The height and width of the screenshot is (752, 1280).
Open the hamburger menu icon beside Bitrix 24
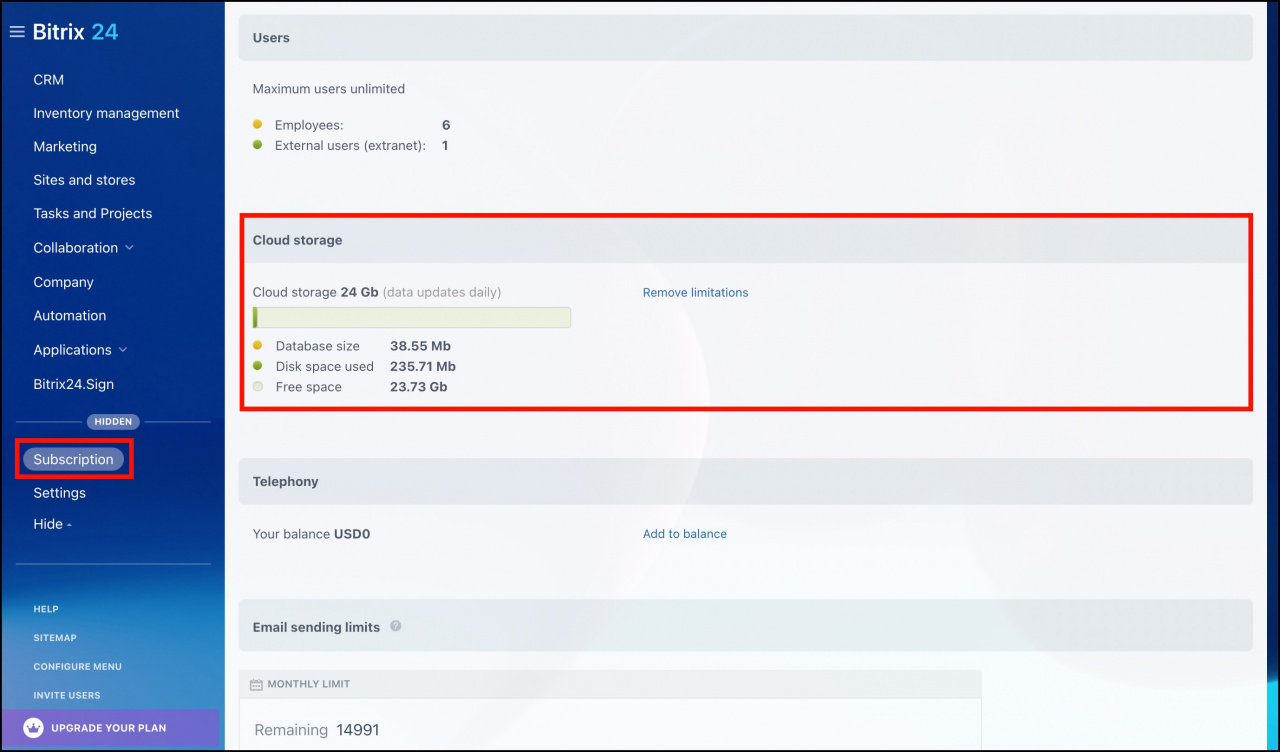click(x=17, y=32)
